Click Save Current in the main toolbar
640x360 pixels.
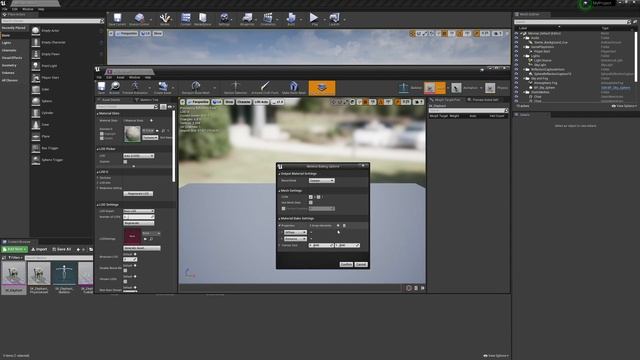(118, 19)
